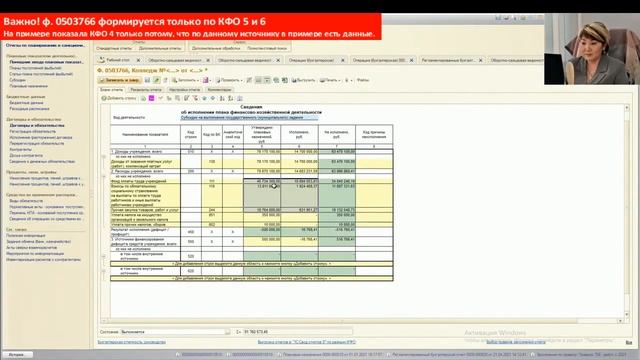Click the Файлы button
This screenshot has height=360, width=640.
tap(363, 80)
